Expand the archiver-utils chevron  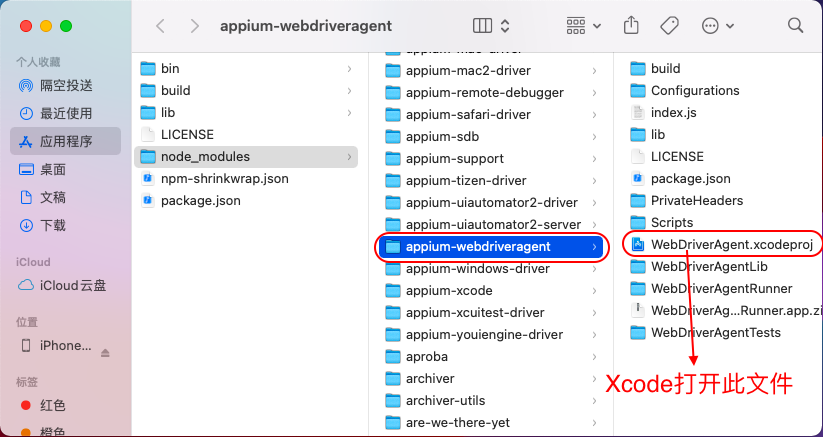click(x=594, y=401)
